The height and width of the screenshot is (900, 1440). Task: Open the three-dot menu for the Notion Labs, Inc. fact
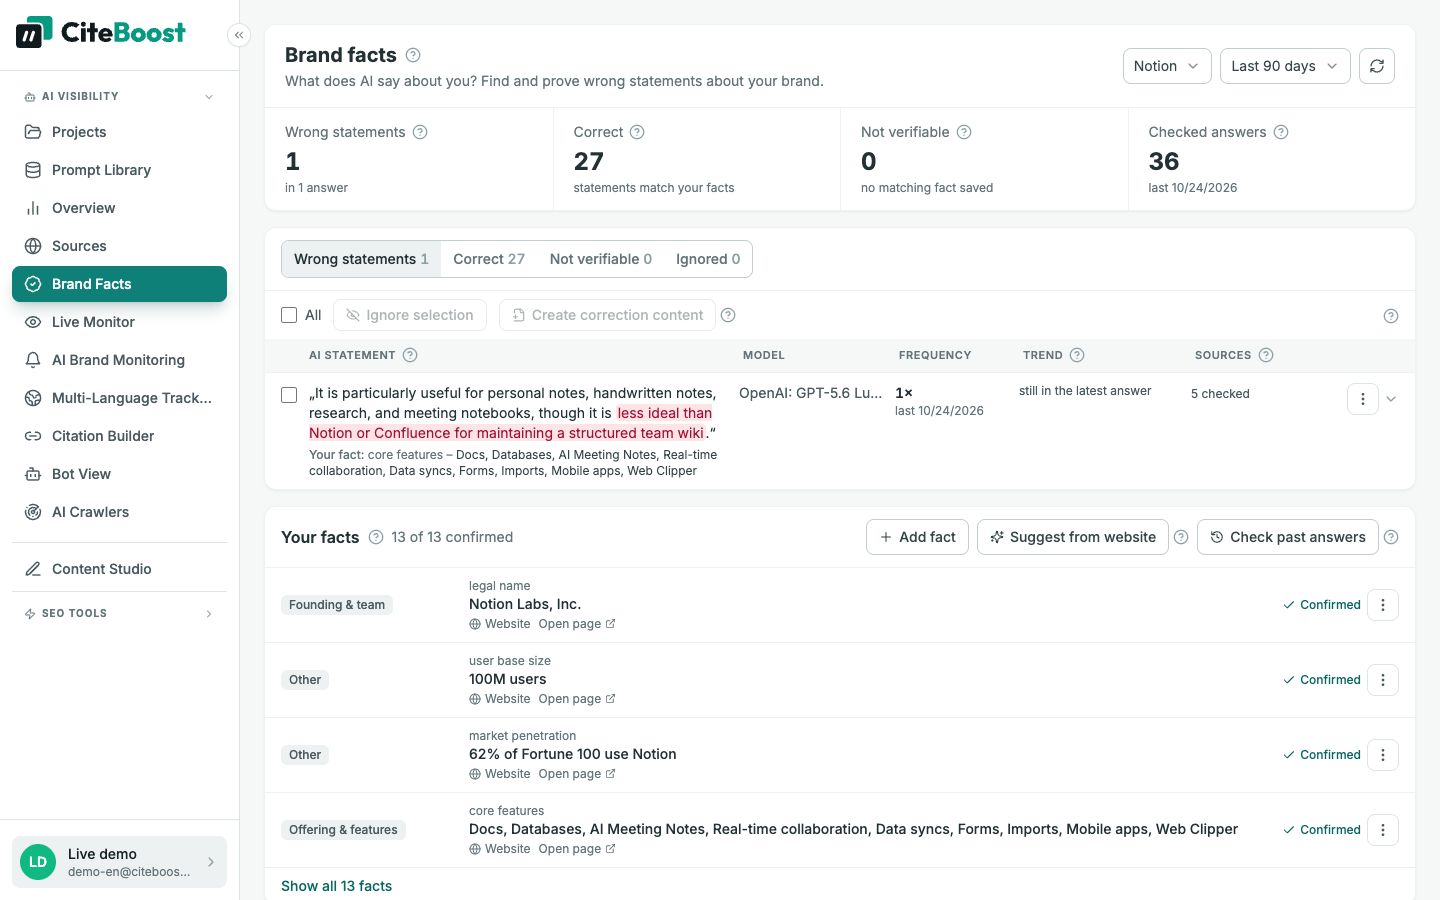[x=1383, y=605]
